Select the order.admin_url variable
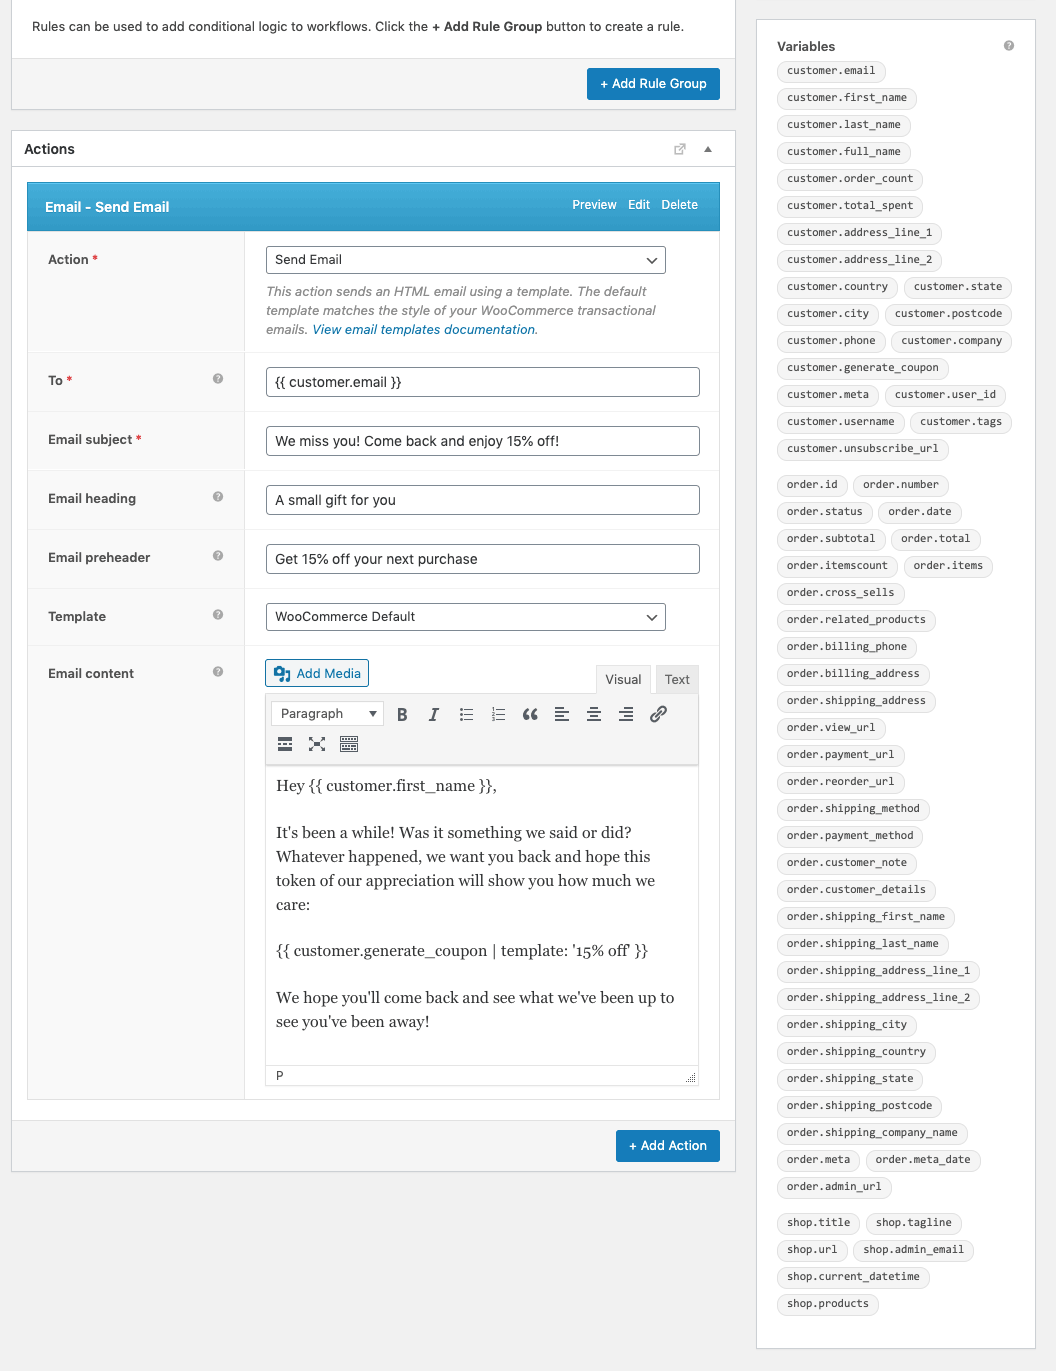The image size is (1056, 1371). point(834,1187)
